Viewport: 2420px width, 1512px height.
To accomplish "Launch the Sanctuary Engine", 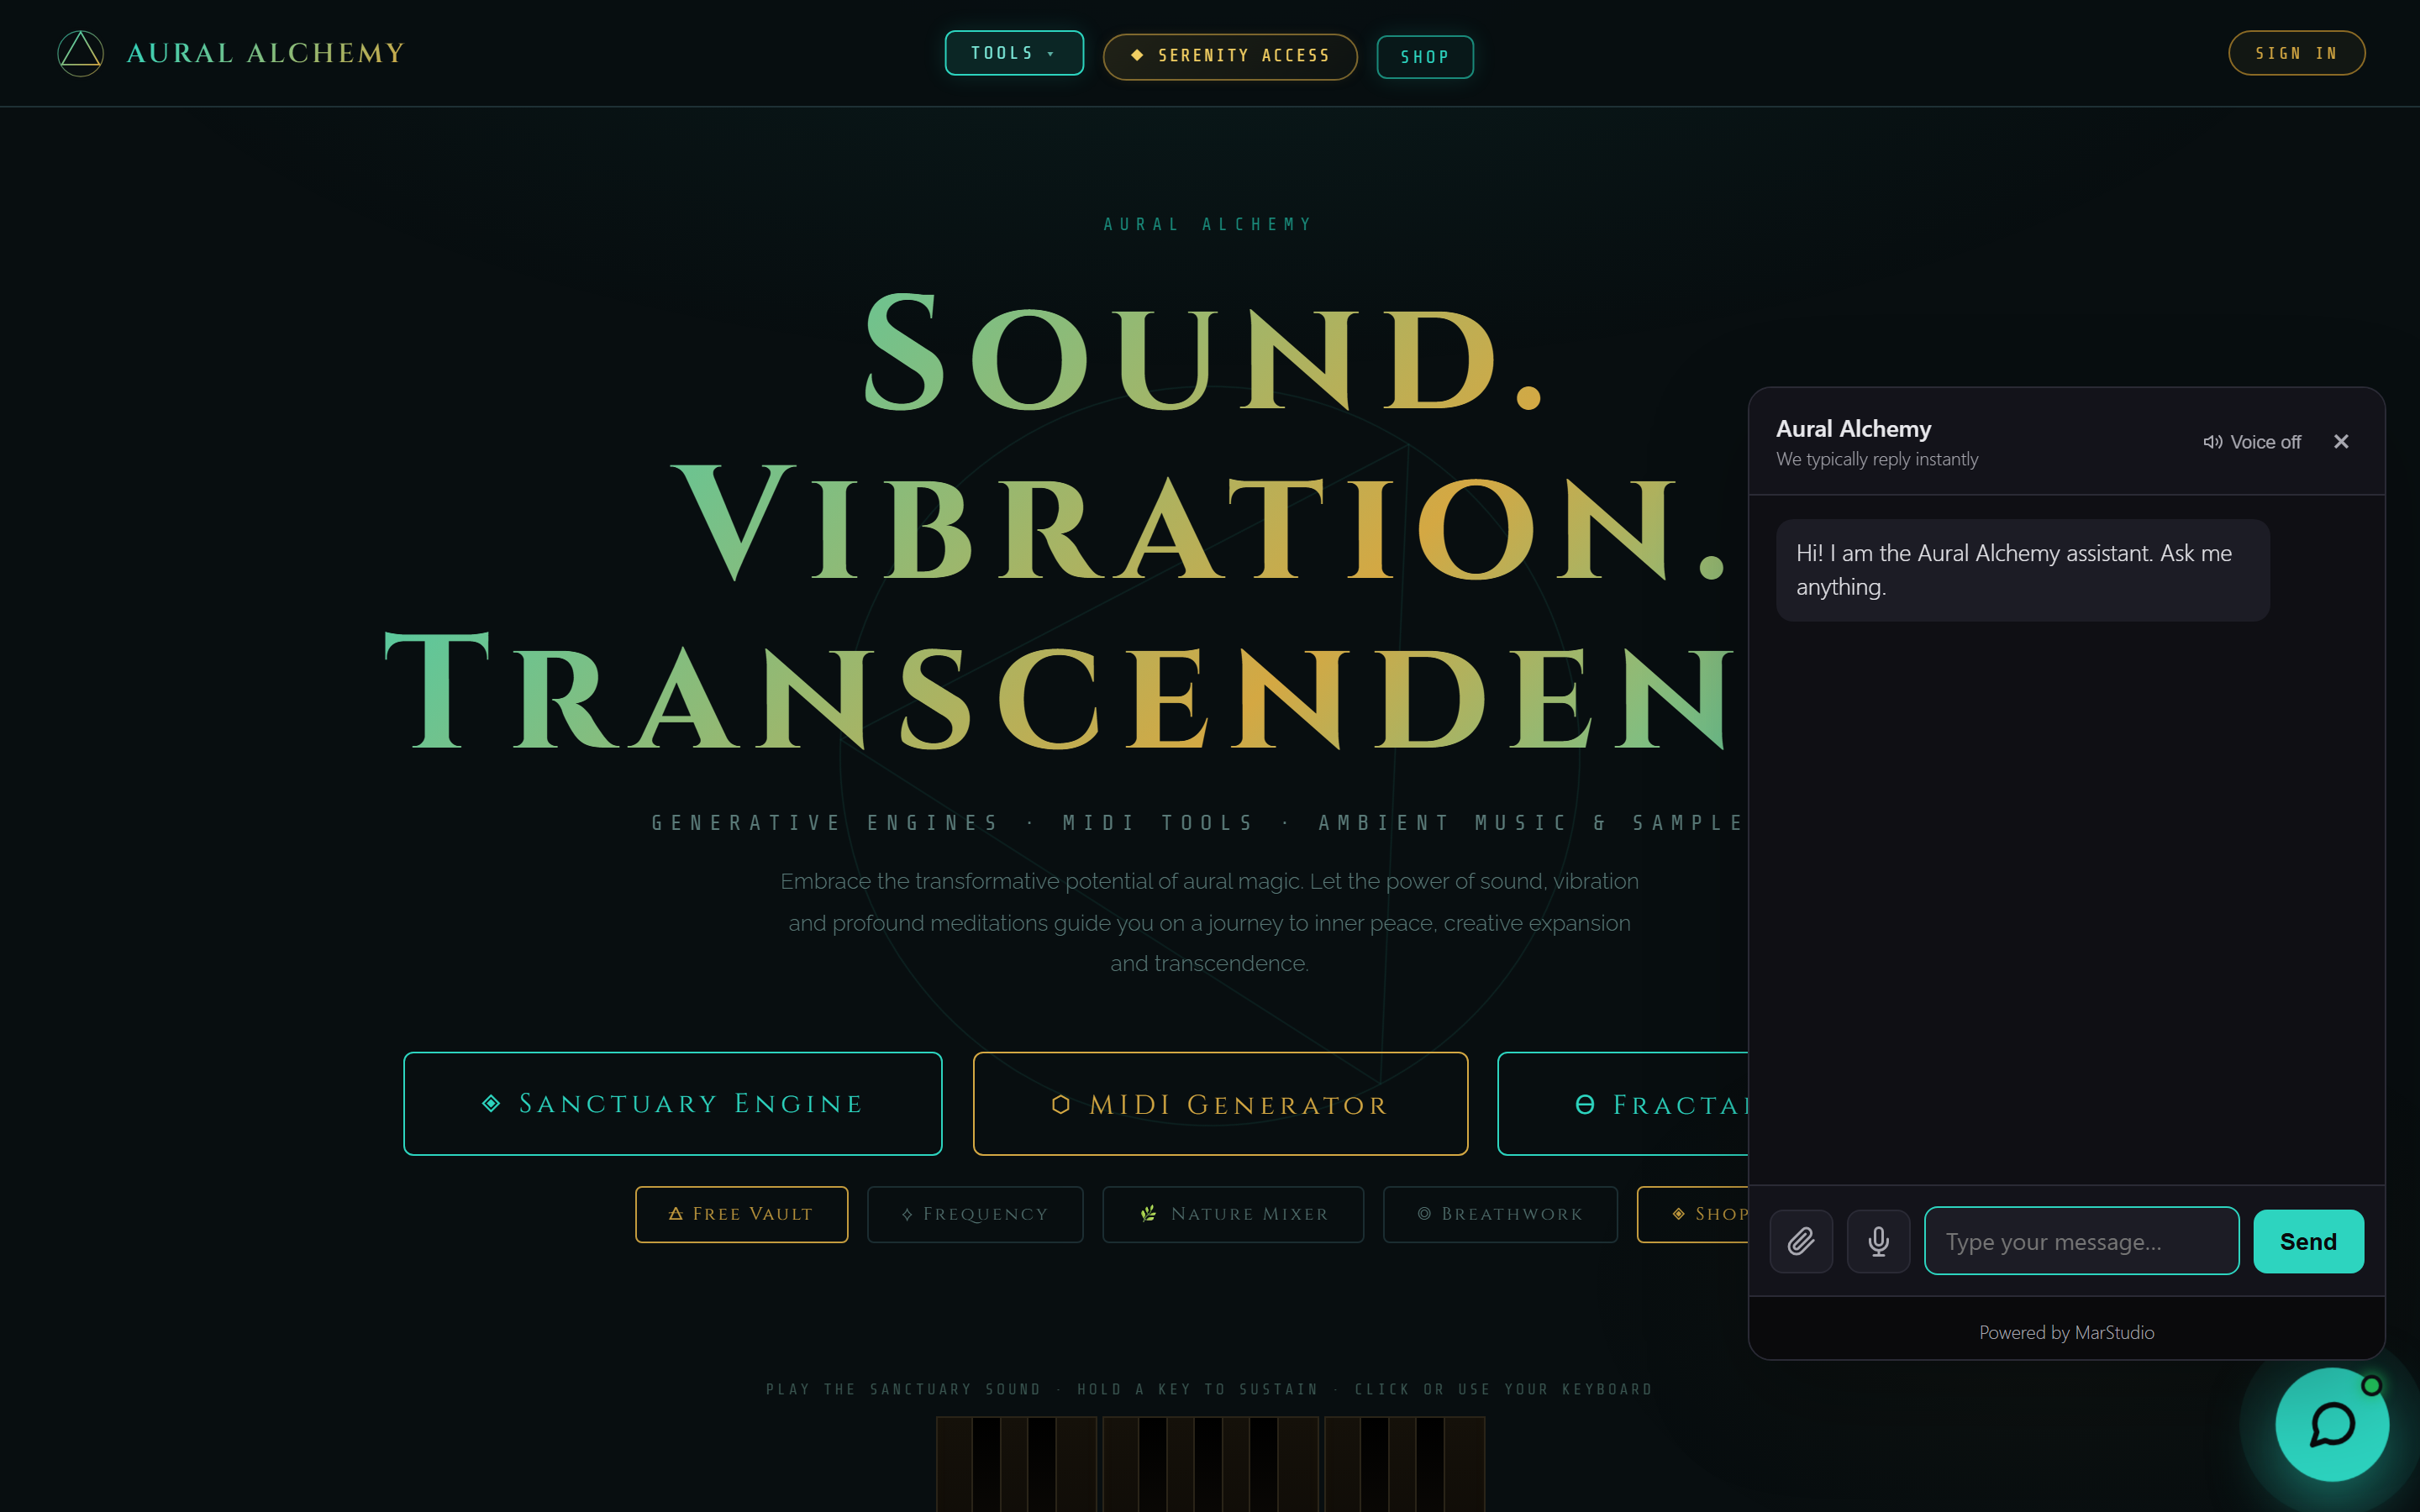I will click(x=673, y=1103).
